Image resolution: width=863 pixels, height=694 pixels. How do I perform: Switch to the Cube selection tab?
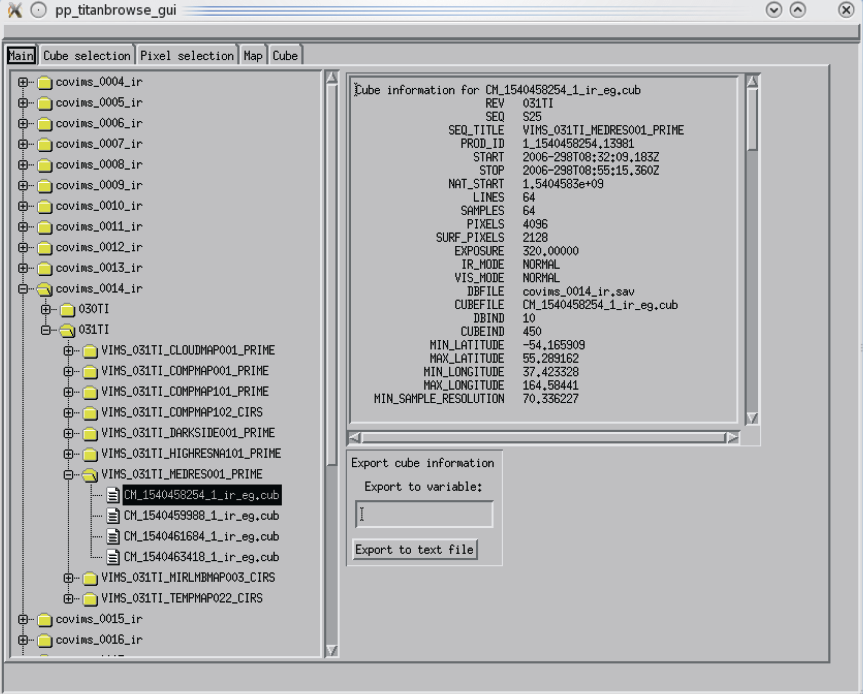click(x=87, y=56)
